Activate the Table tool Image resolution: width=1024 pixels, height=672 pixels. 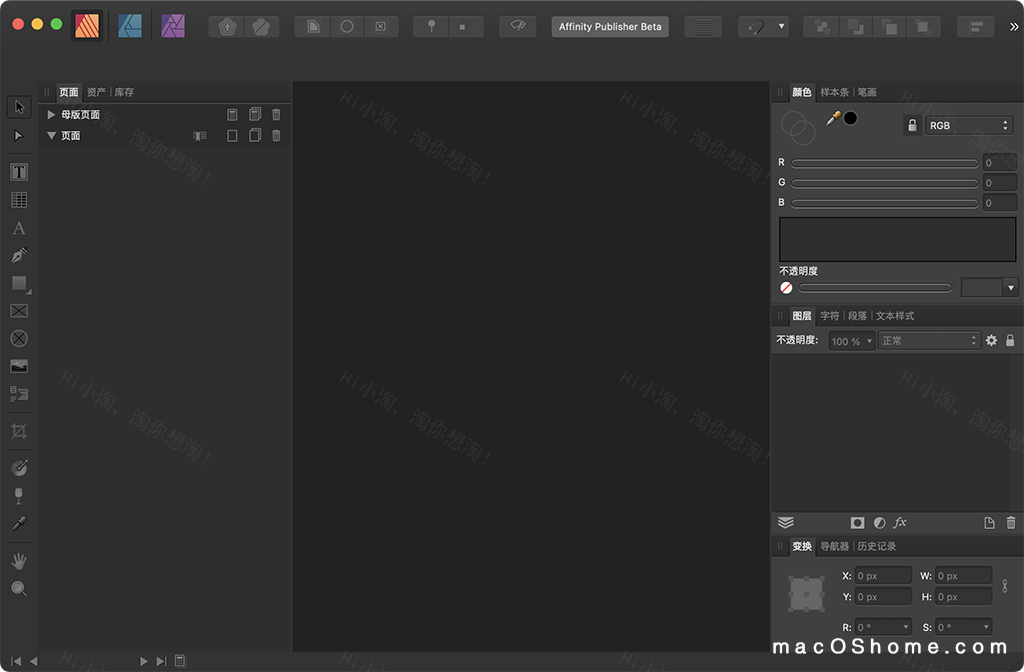click(x=19, y=199)
